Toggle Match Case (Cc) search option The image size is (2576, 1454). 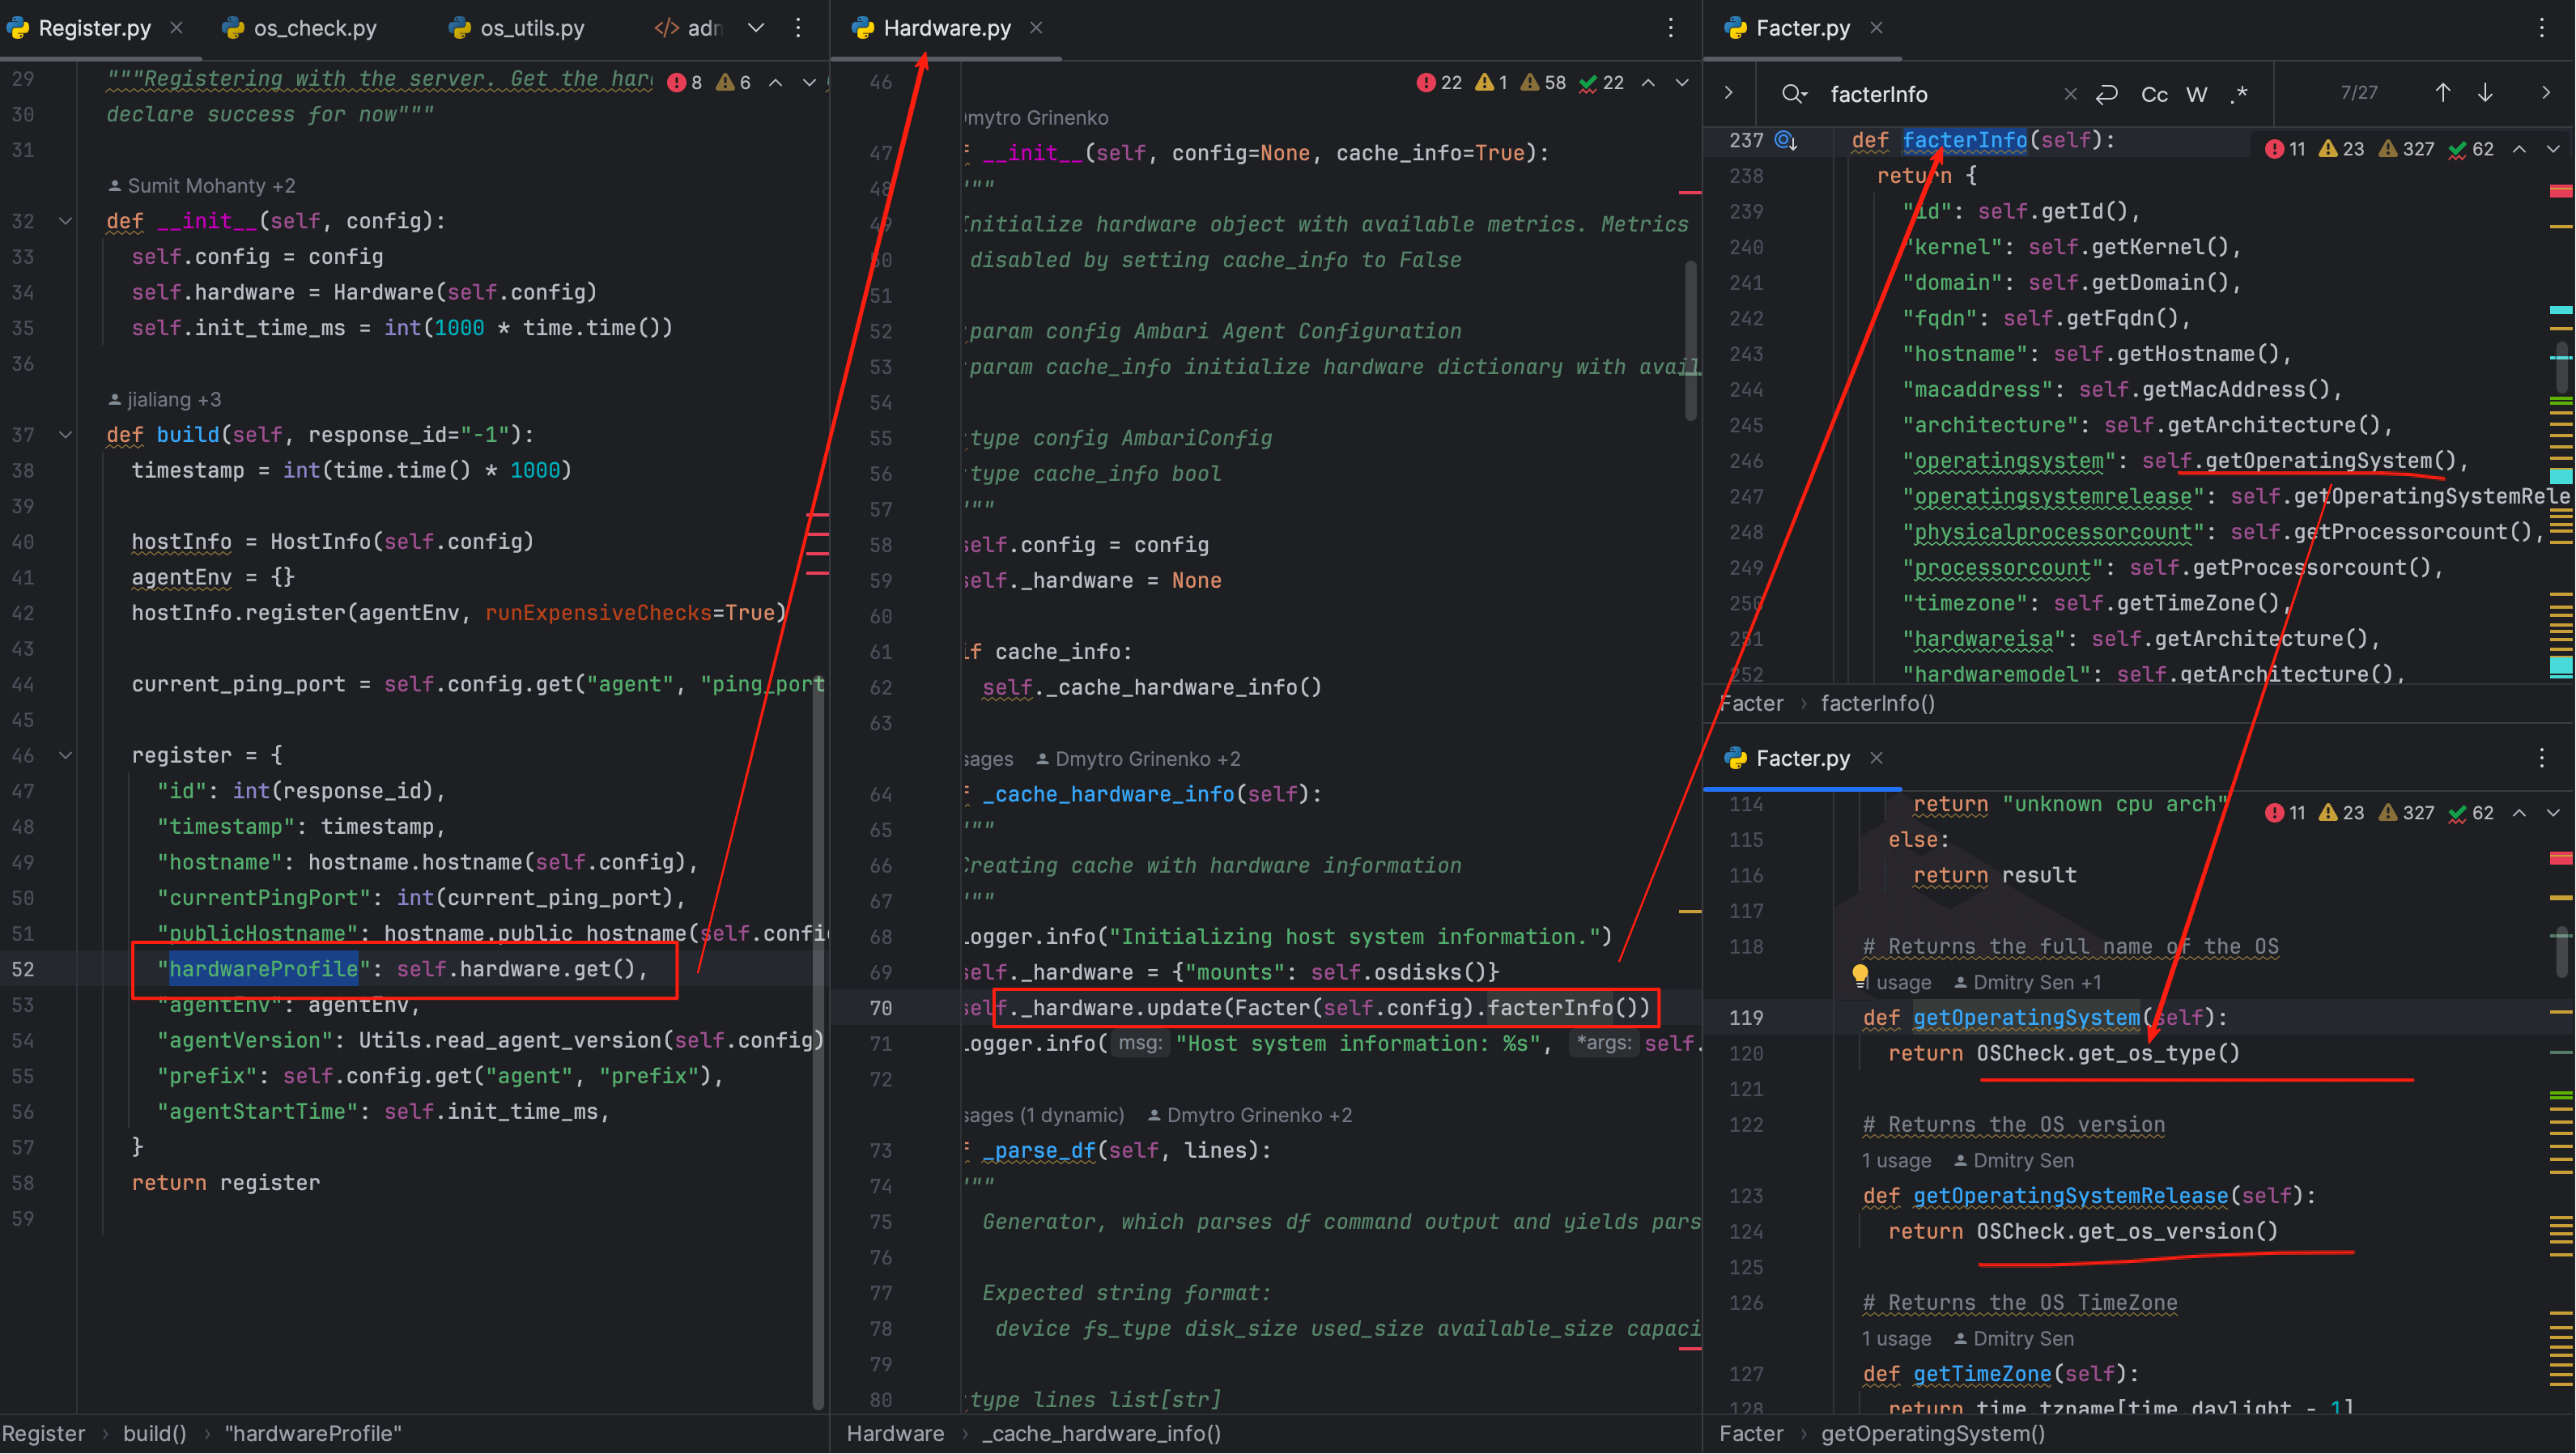pyautogui.click(x=2154, y=94)
